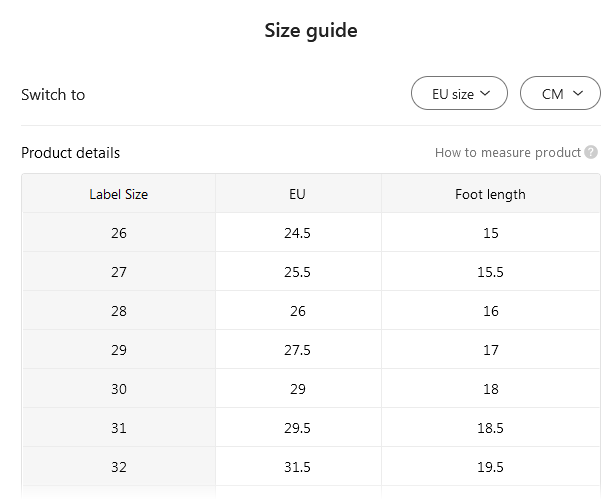Click the How to measure product link
Screen dimensions: 610x504
(507, 153)
